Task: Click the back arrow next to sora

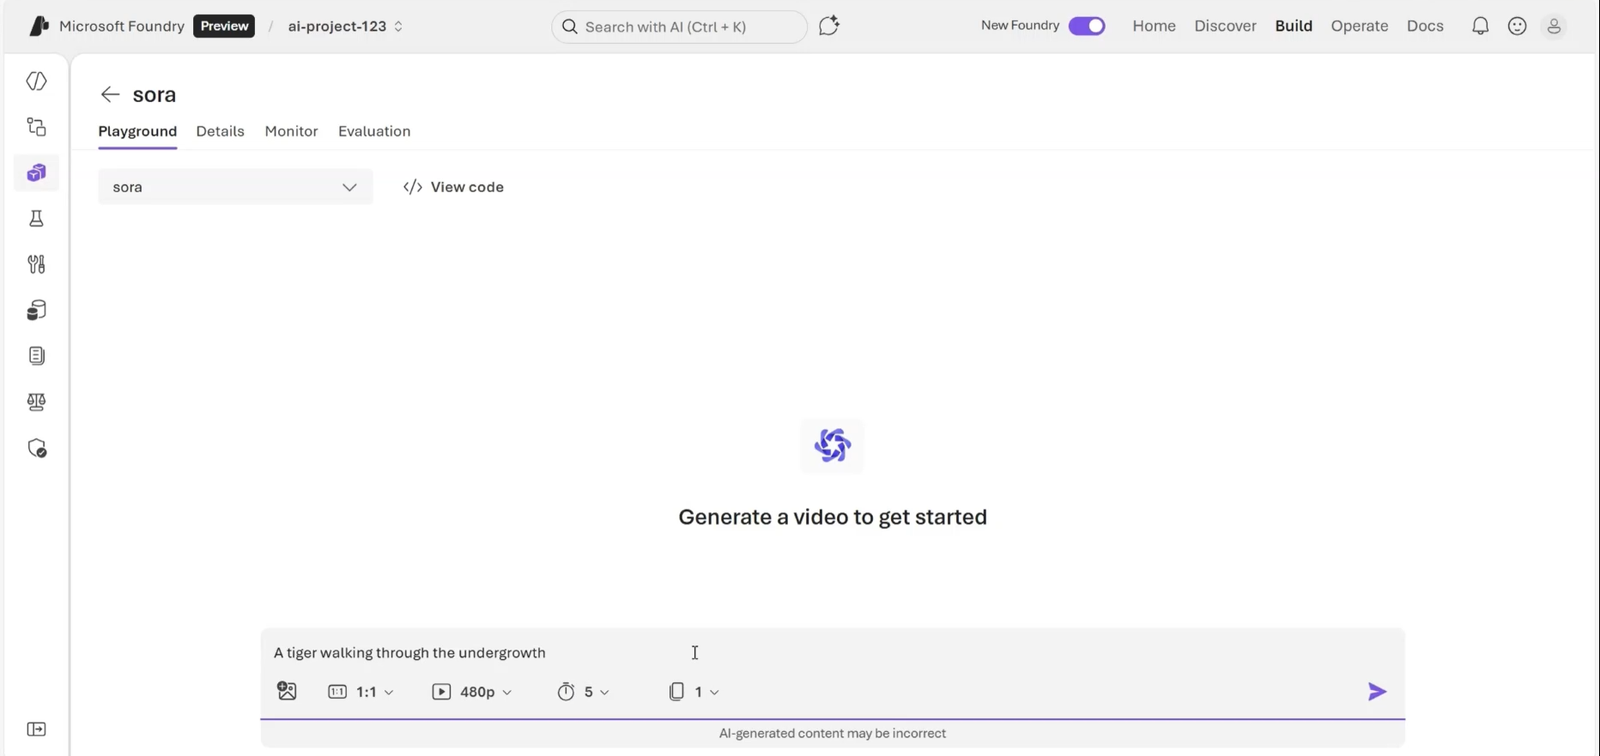Action: 110,94
